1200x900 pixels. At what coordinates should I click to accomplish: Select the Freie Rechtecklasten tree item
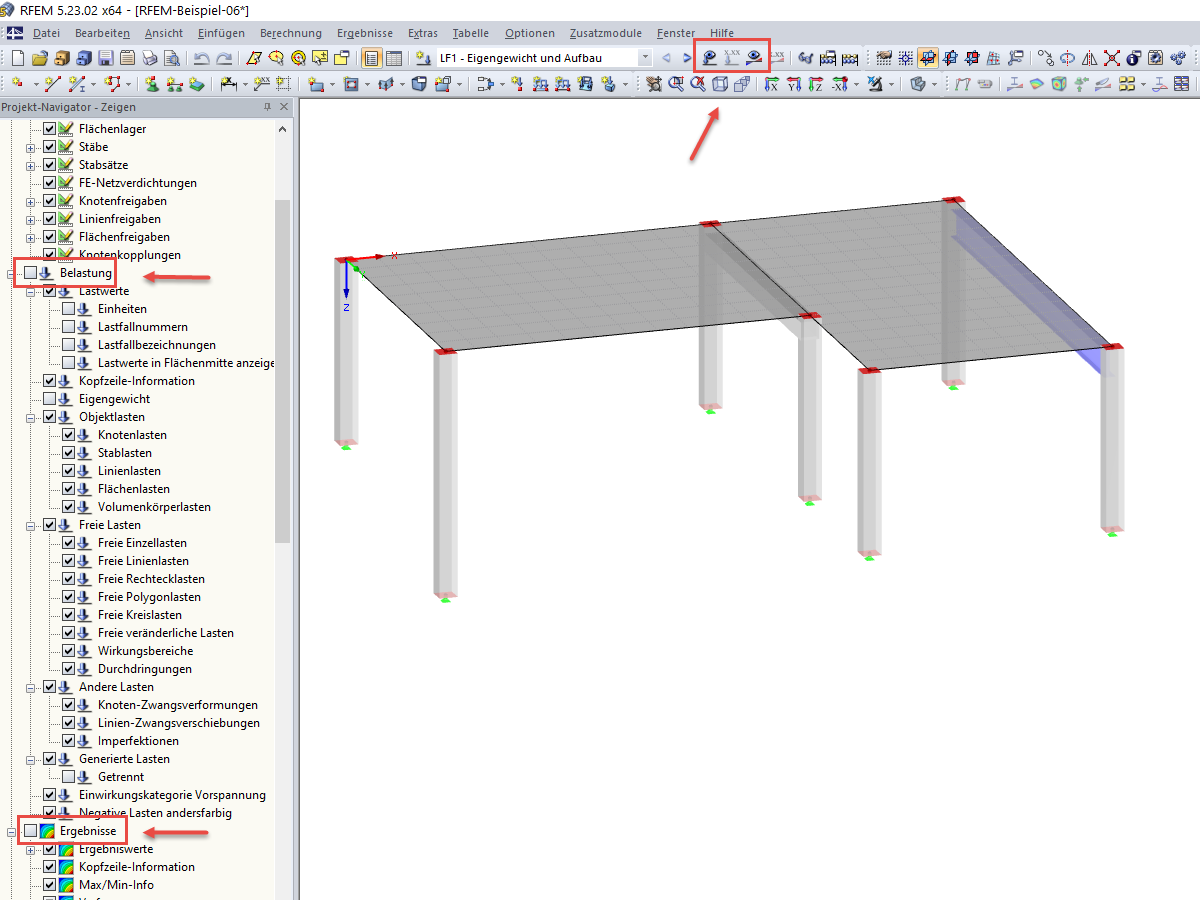(151, 579)
